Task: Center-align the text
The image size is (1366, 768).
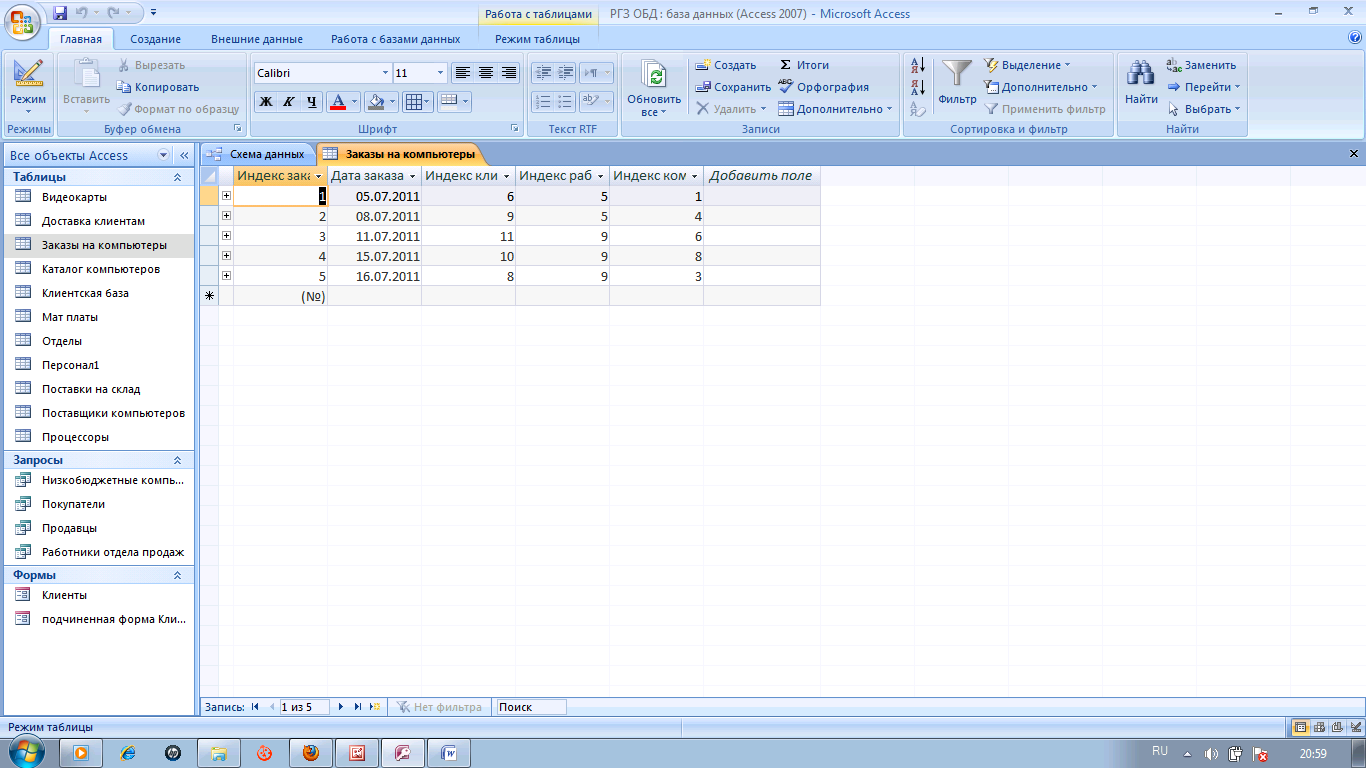Action: click(486, 73)
